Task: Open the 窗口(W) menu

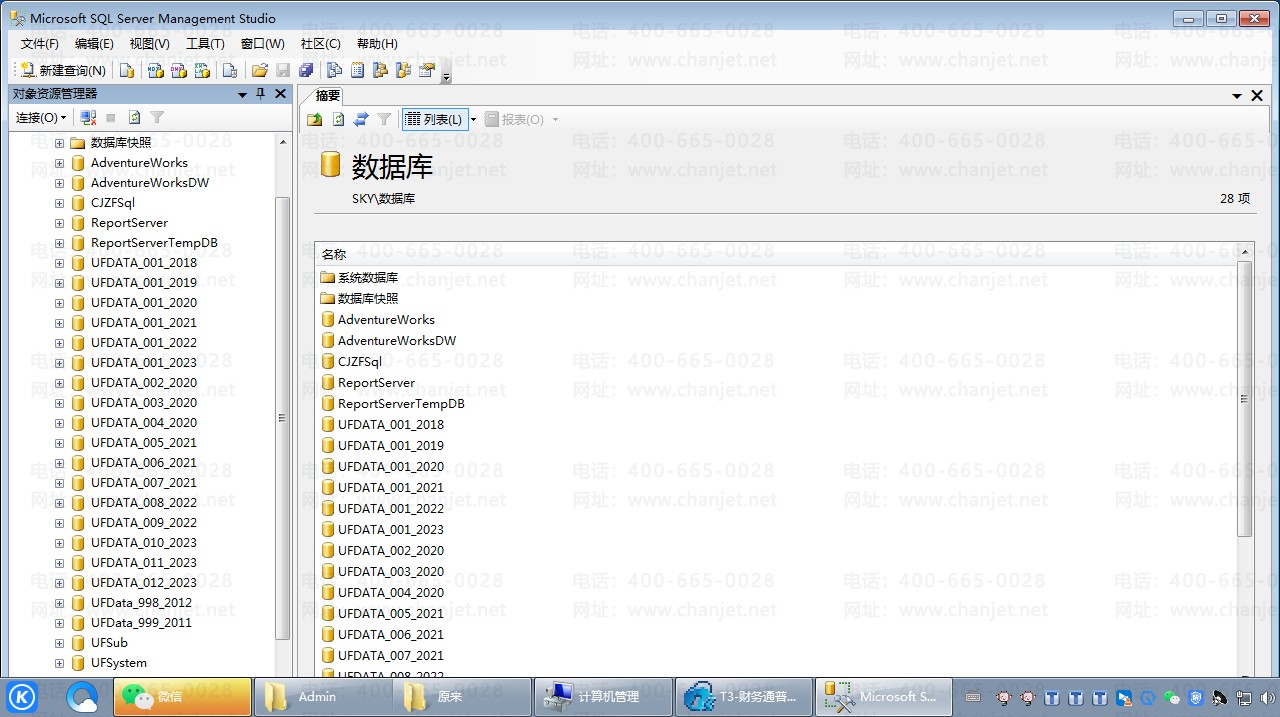Action: tap(263, 44)
